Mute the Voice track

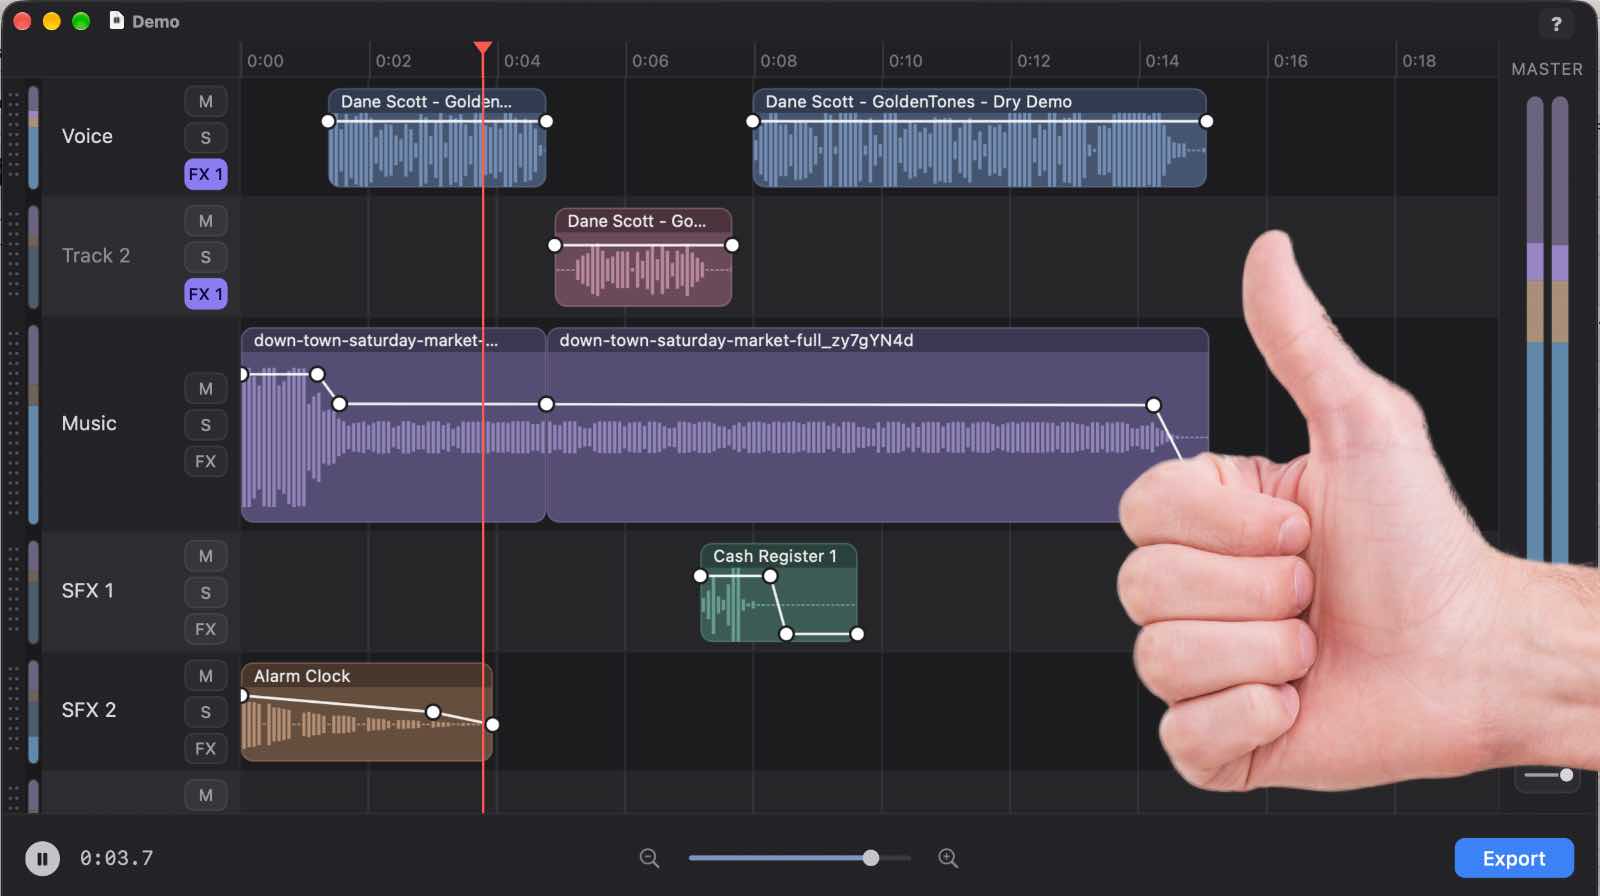[205, 102]
